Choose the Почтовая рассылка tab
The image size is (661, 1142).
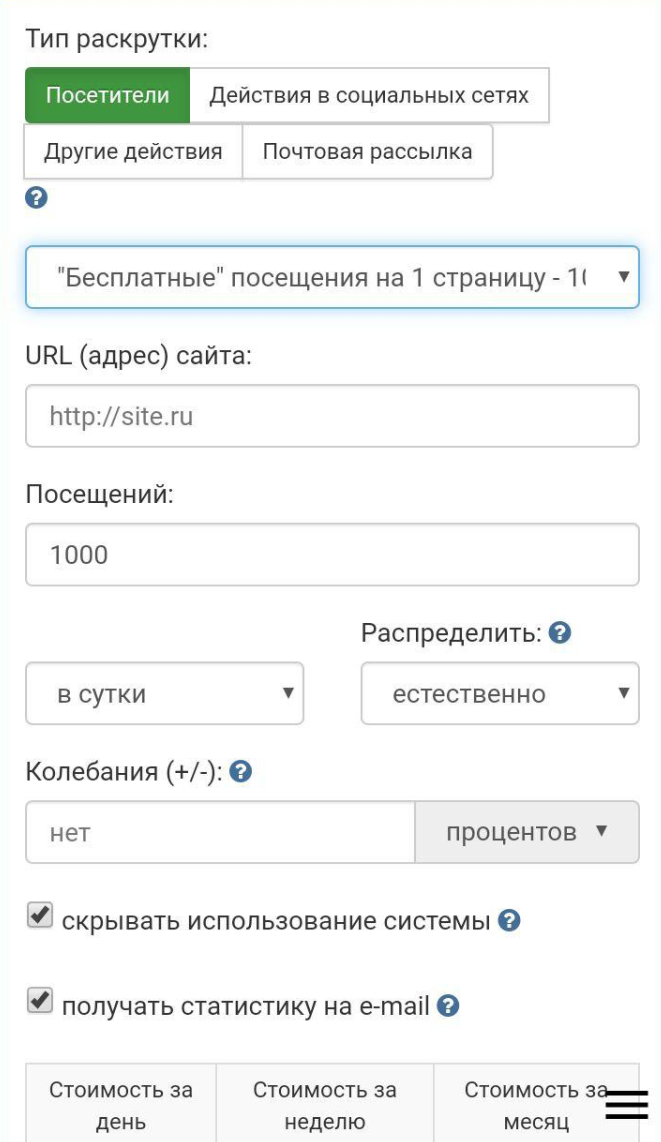pos(367,152)
